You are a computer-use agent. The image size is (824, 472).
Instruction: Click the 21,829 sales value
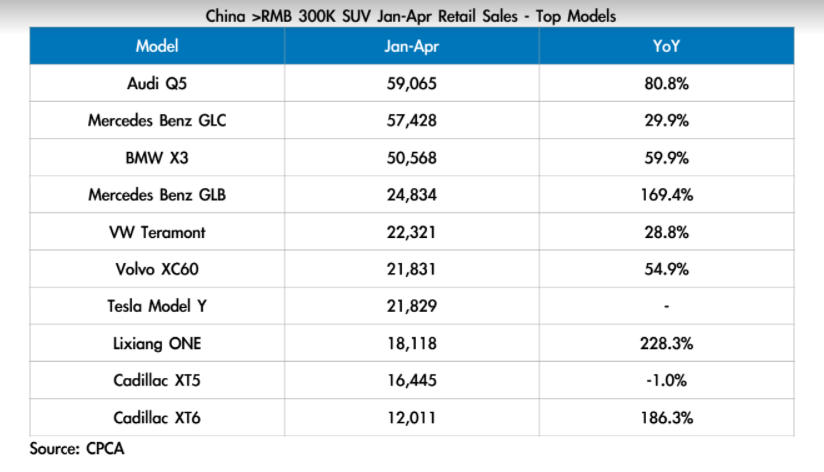(x=410, y=306)
